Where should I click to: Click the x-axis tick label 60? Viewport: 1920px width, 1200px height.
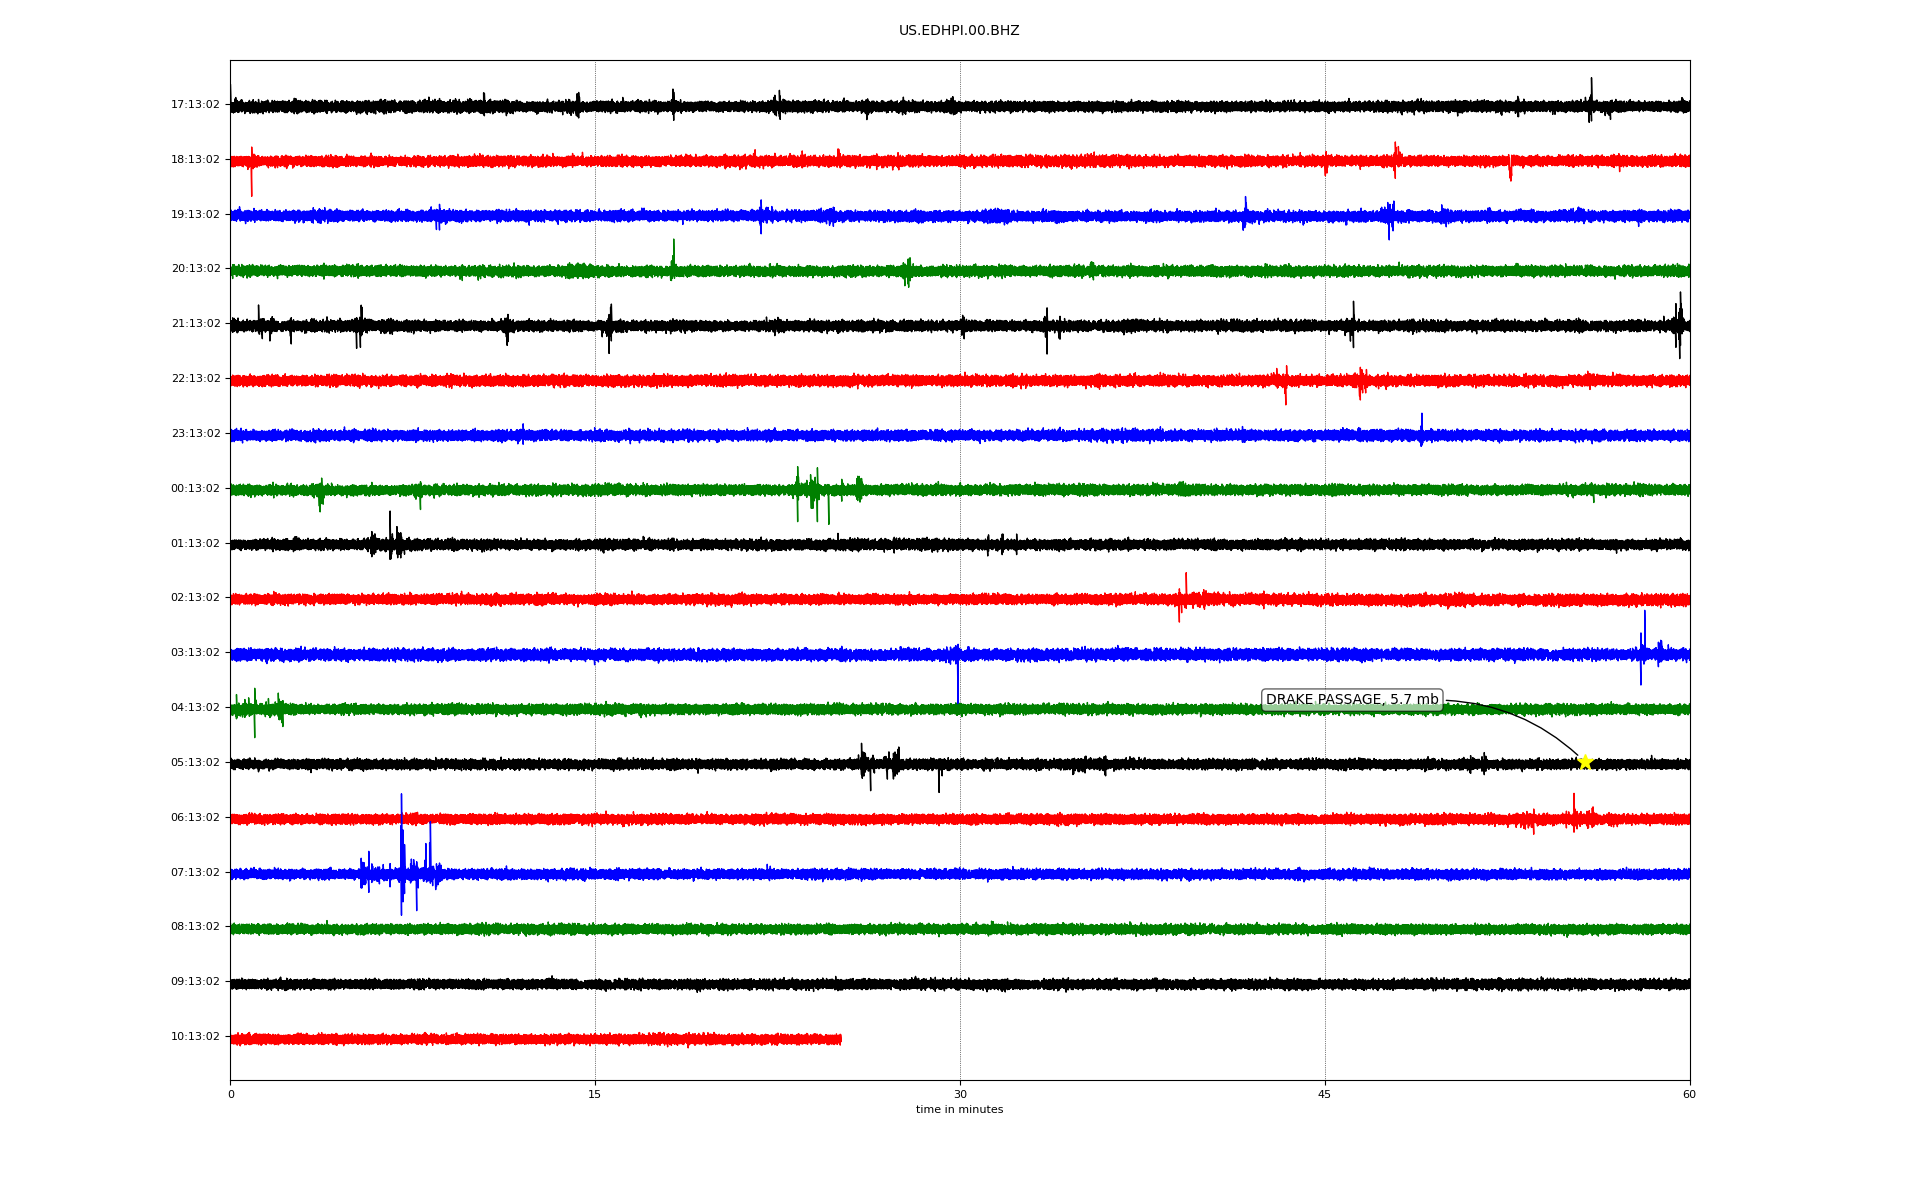click(x=1689, y=1095)
